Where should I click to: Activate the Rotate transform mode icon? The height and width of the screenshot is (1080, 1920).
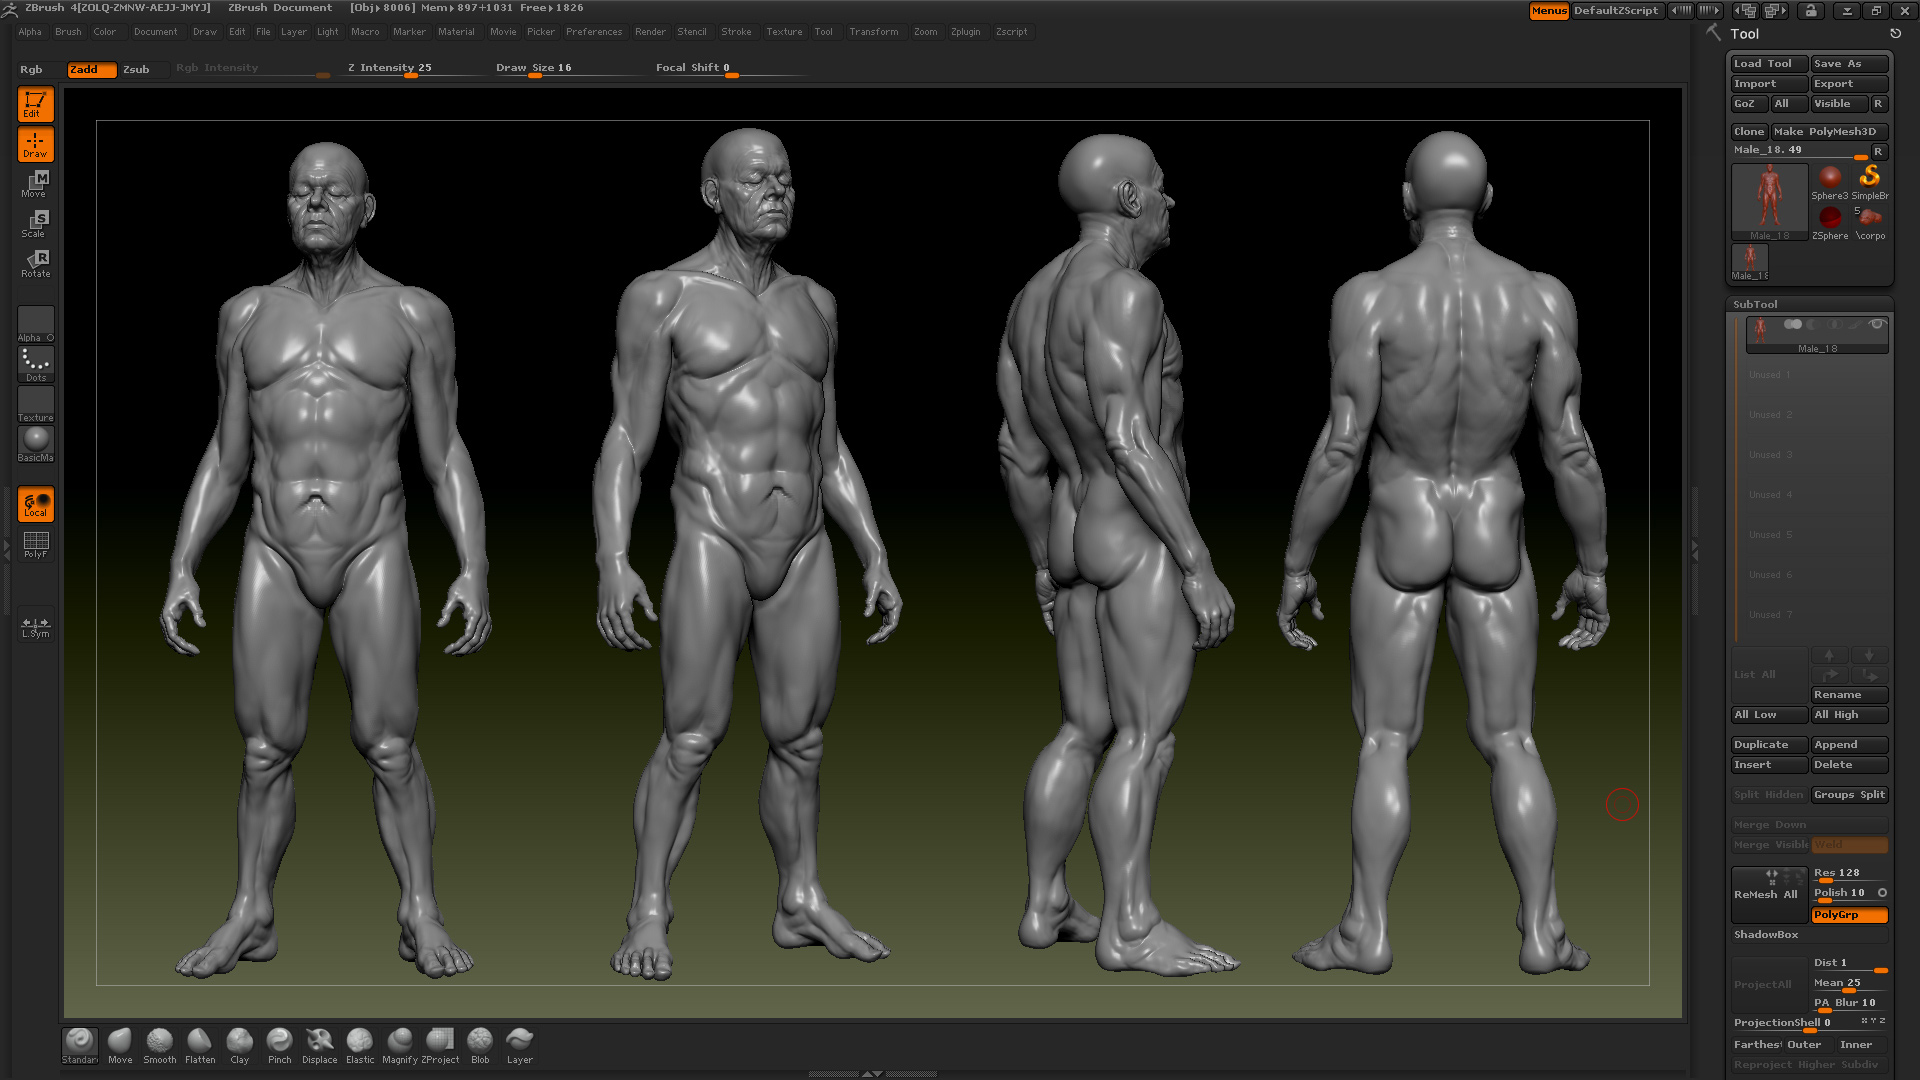[36, 263]
